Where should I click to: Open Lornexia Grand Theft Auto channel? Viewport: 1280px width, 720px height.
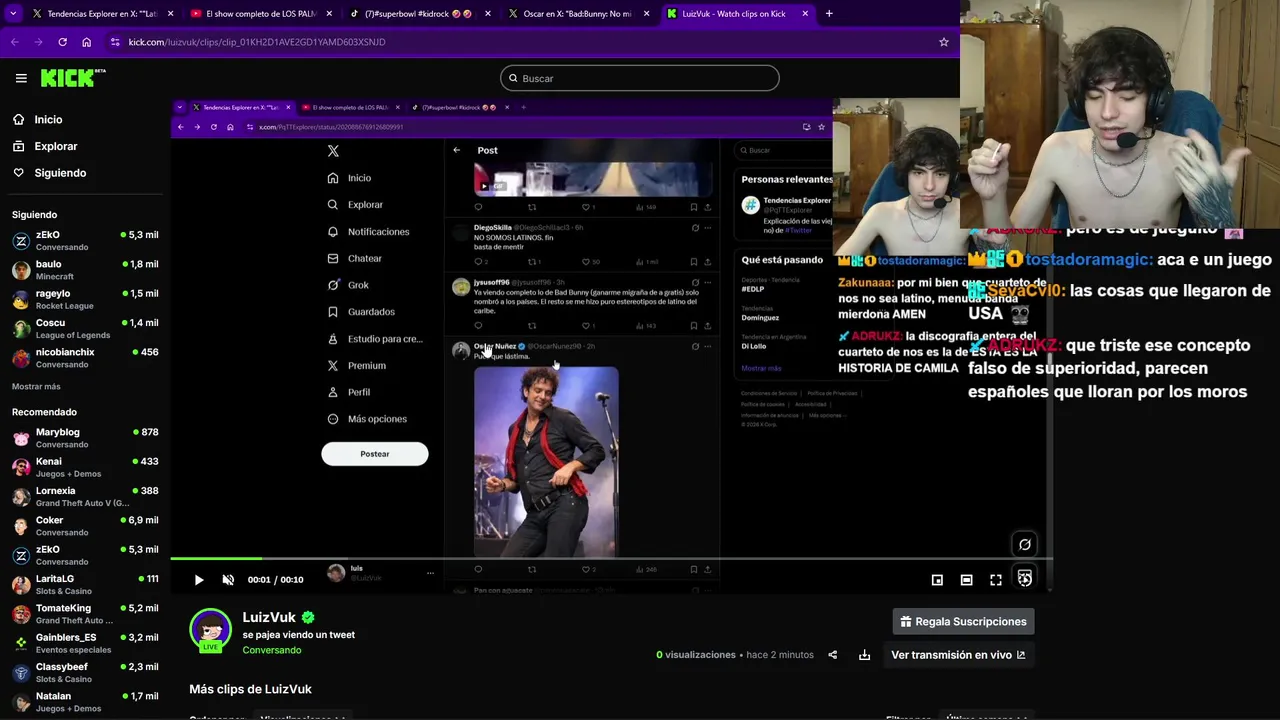point(85,497)
